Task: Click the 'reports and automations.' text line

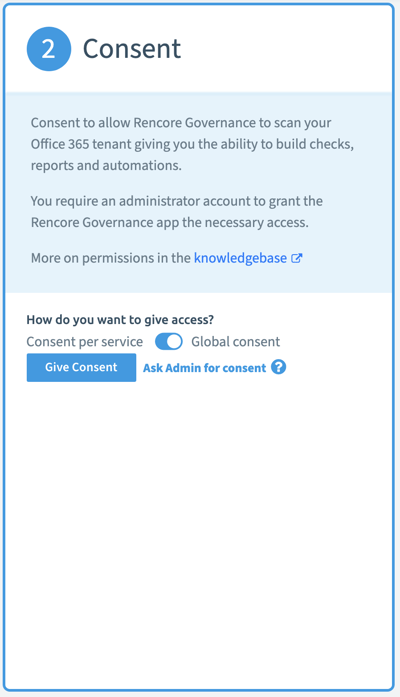Action: [x=106, y=165]
